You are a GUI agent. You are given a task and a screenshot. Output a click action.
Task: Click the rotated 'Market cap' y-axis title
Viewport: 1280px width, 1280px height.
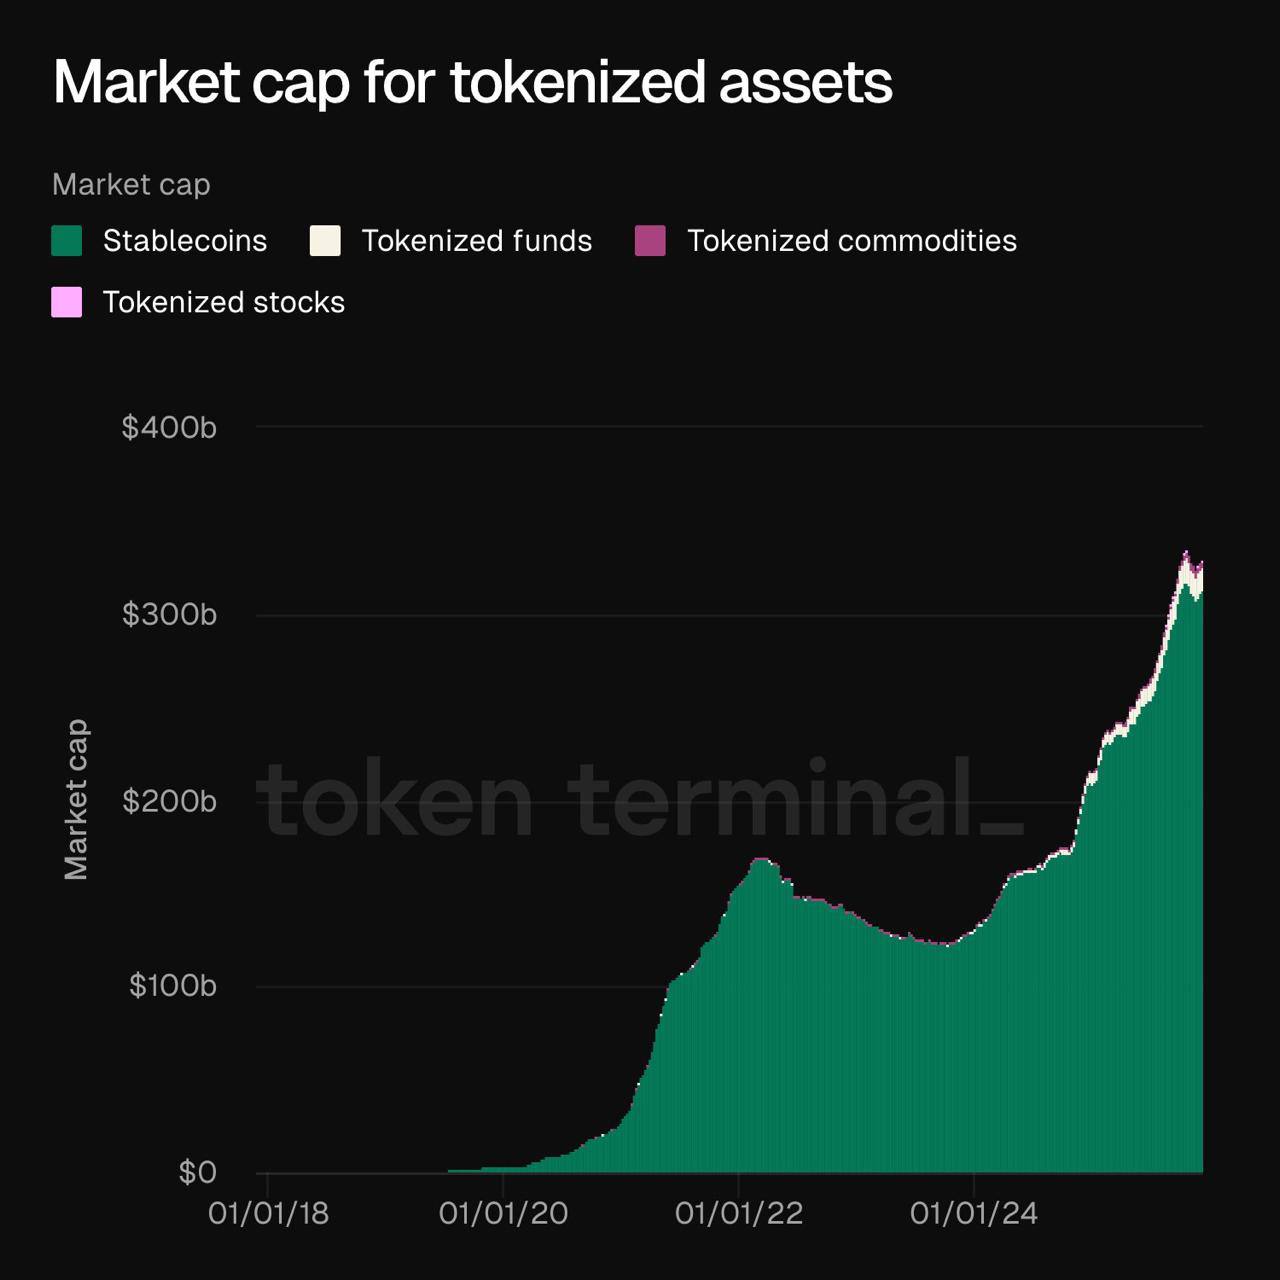76,800
